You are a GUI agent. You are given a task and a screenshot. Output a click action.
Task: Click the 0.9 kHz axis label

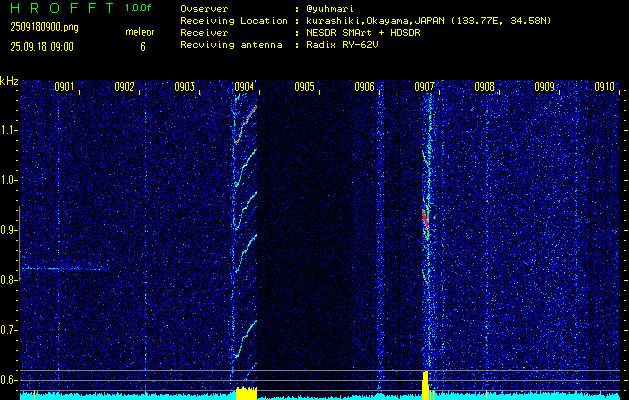[x=8, y=230]
